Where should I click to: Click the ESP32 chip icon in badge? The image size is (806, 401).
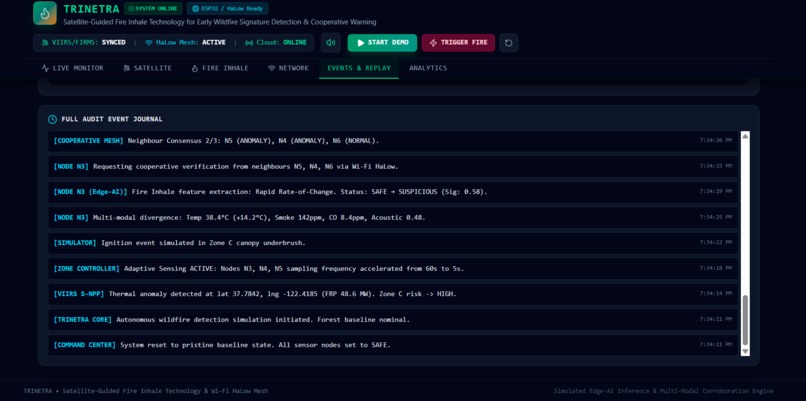click(x=195, y=8)
